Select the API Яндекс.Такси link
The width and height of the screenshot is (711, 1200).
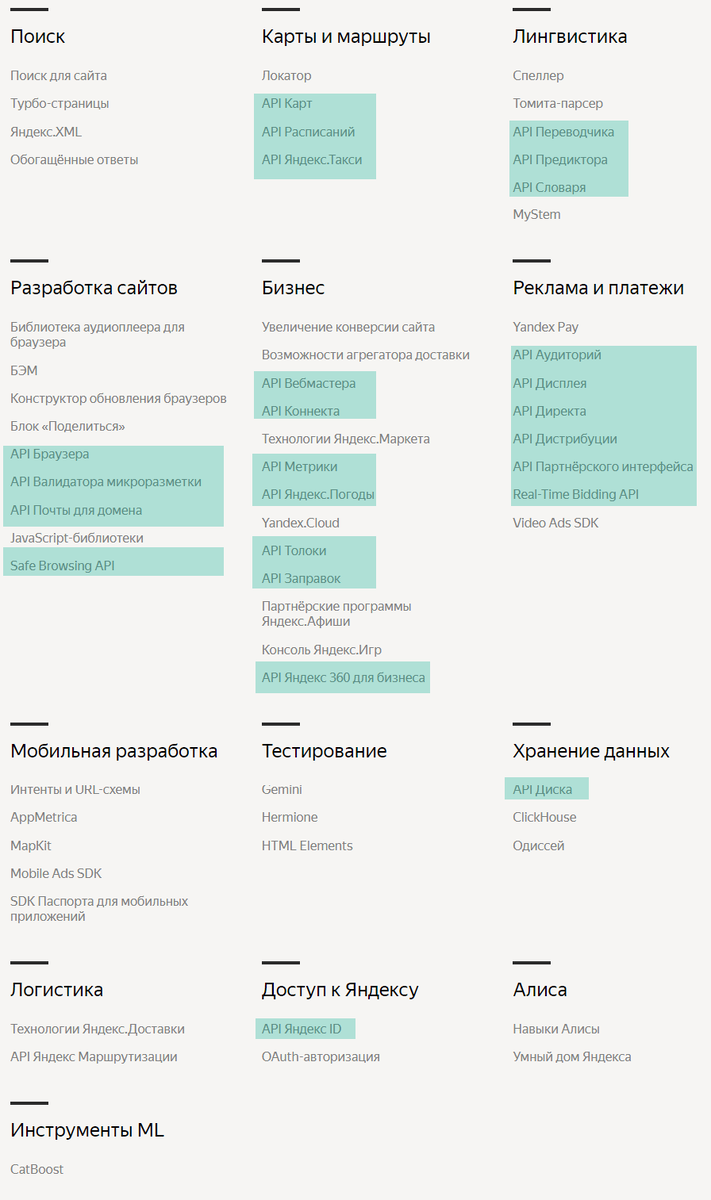click(312, 160)
